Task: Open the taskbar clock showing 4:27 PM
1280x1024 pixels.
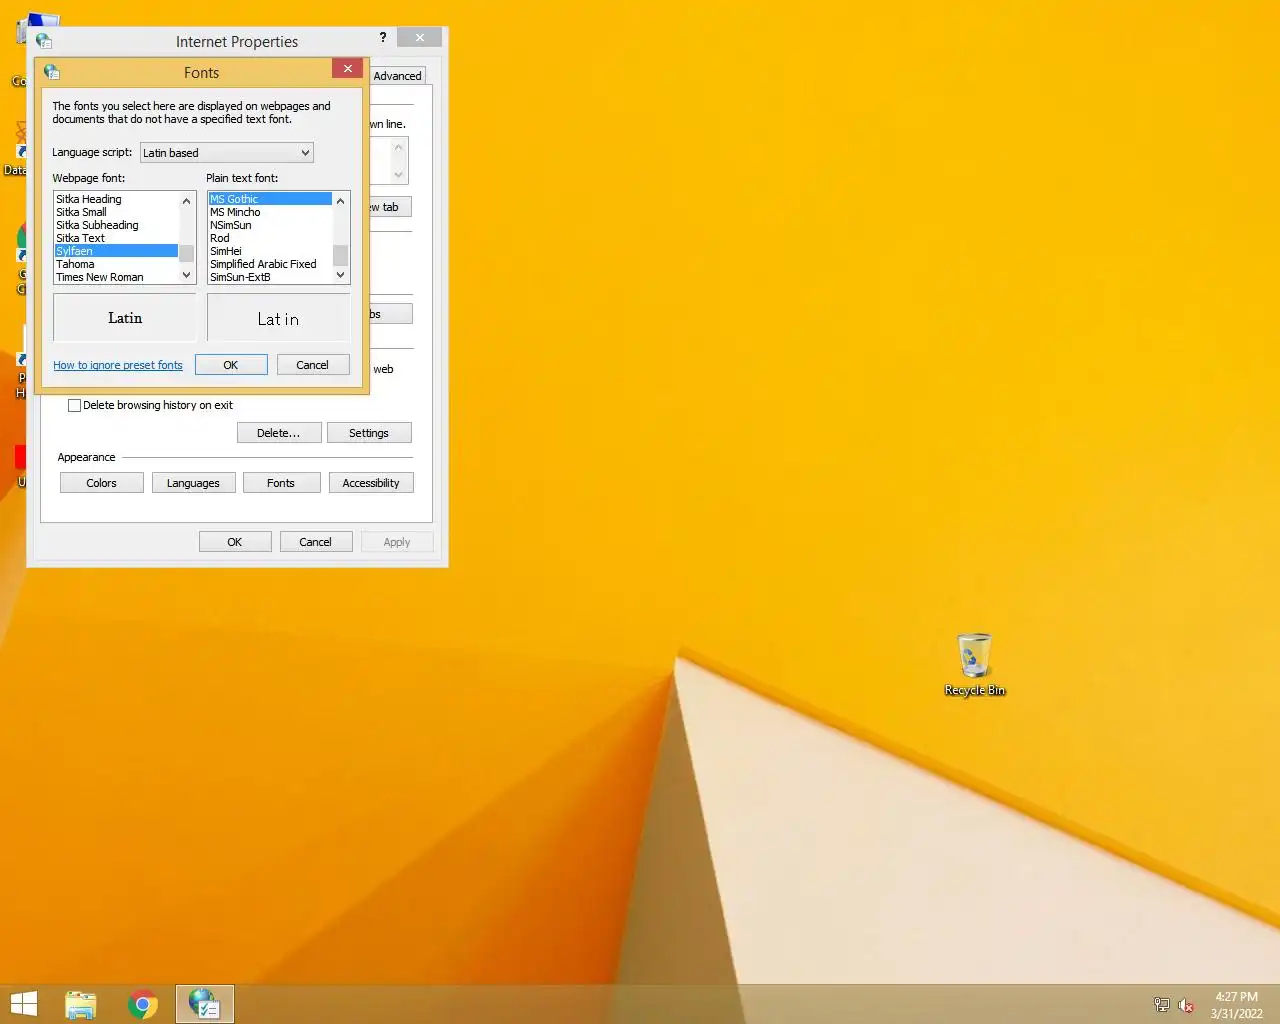Action: [x=1236, y=1005]
